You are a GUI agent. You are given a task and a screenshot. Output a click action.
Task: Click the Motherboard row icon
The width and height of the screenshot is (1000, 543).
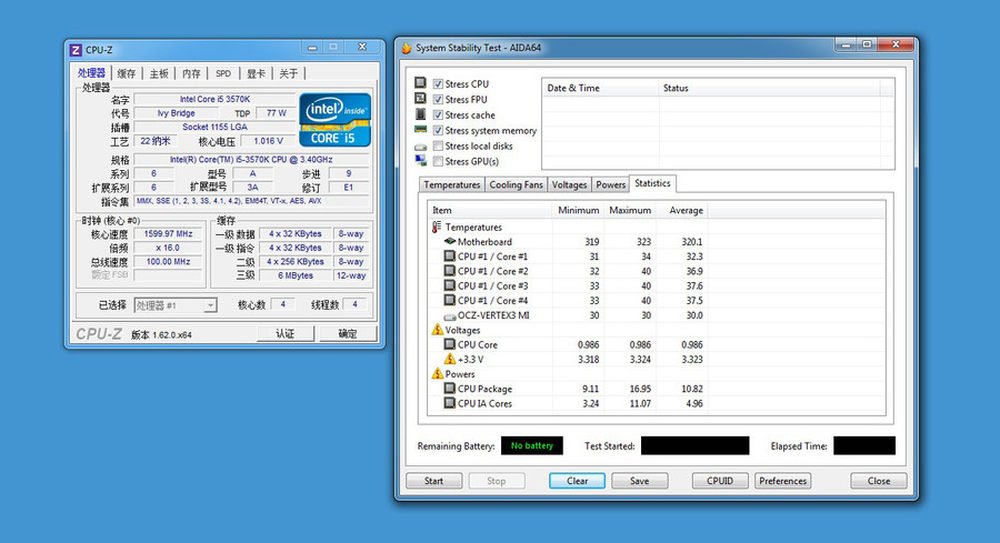(450, 241)
